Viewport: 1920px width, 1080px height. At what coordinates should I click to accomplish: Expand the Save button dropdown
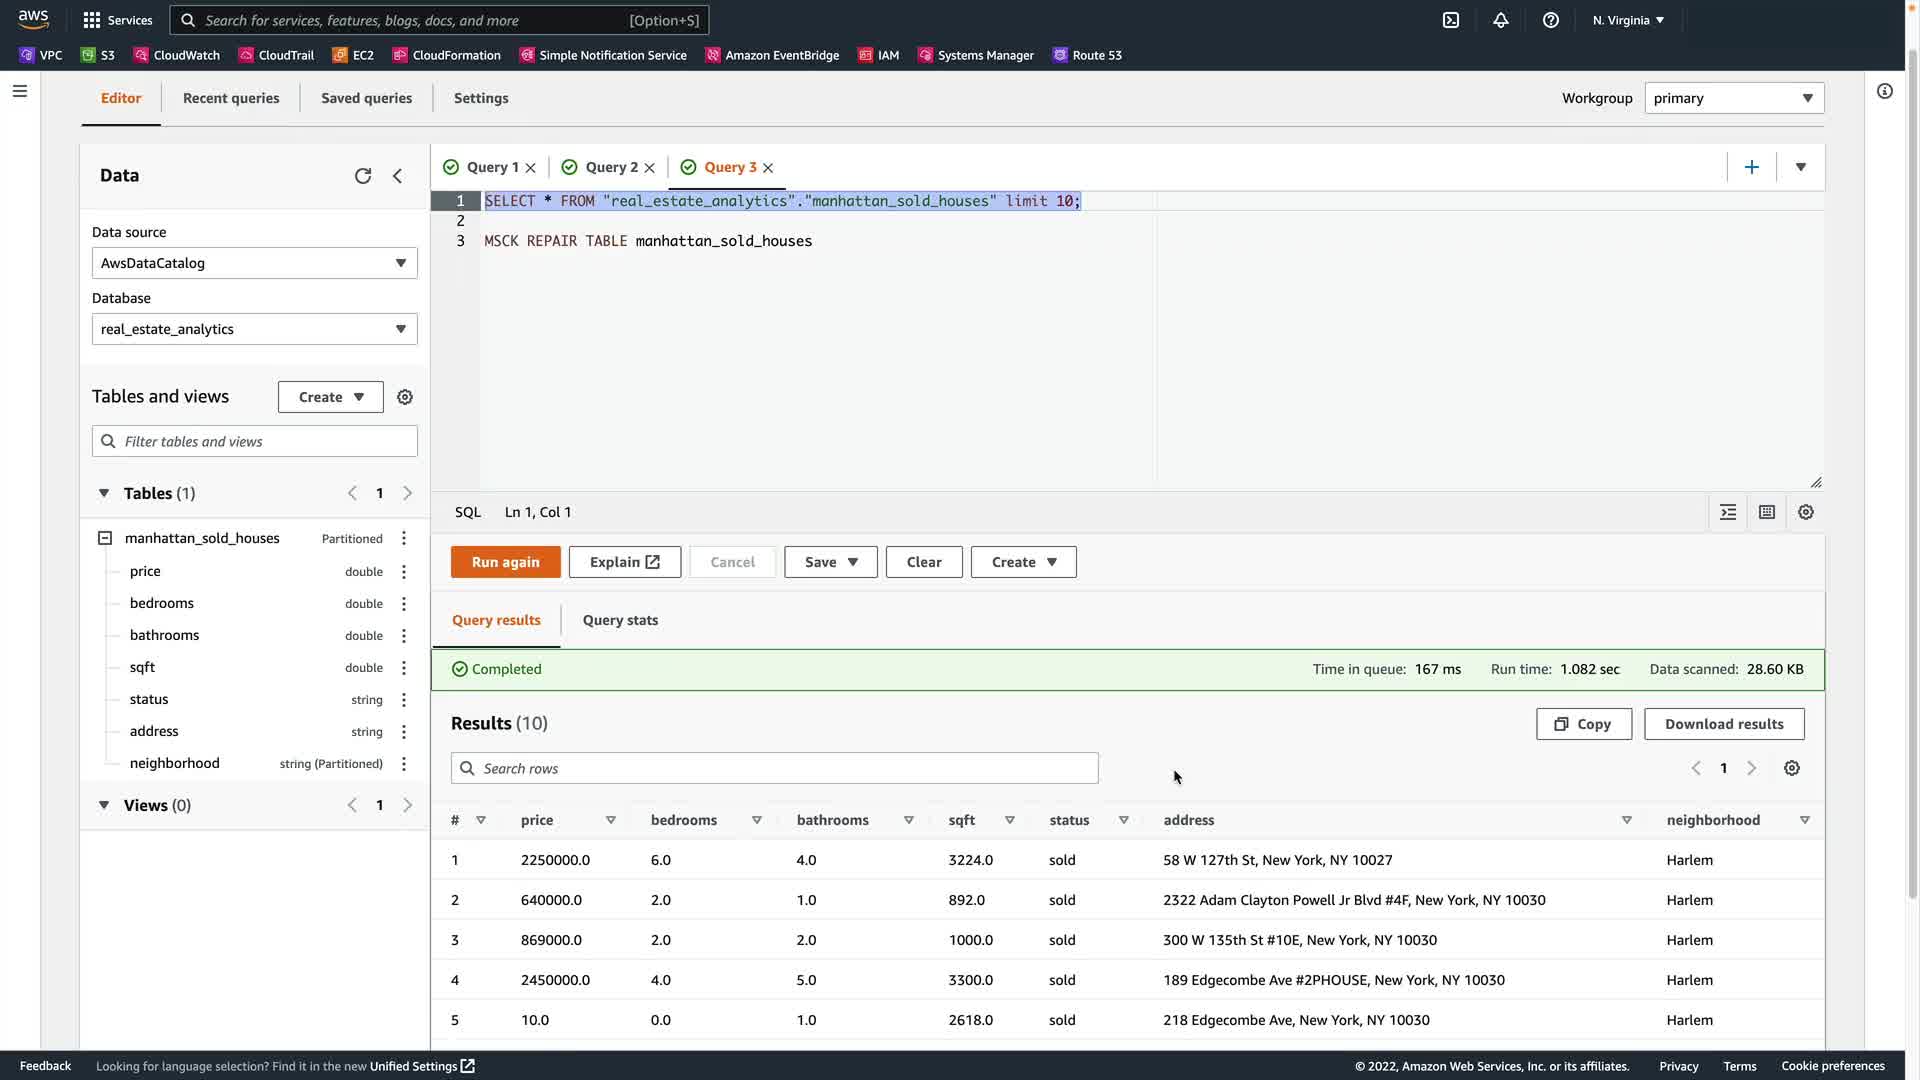[x=853, y=562]
